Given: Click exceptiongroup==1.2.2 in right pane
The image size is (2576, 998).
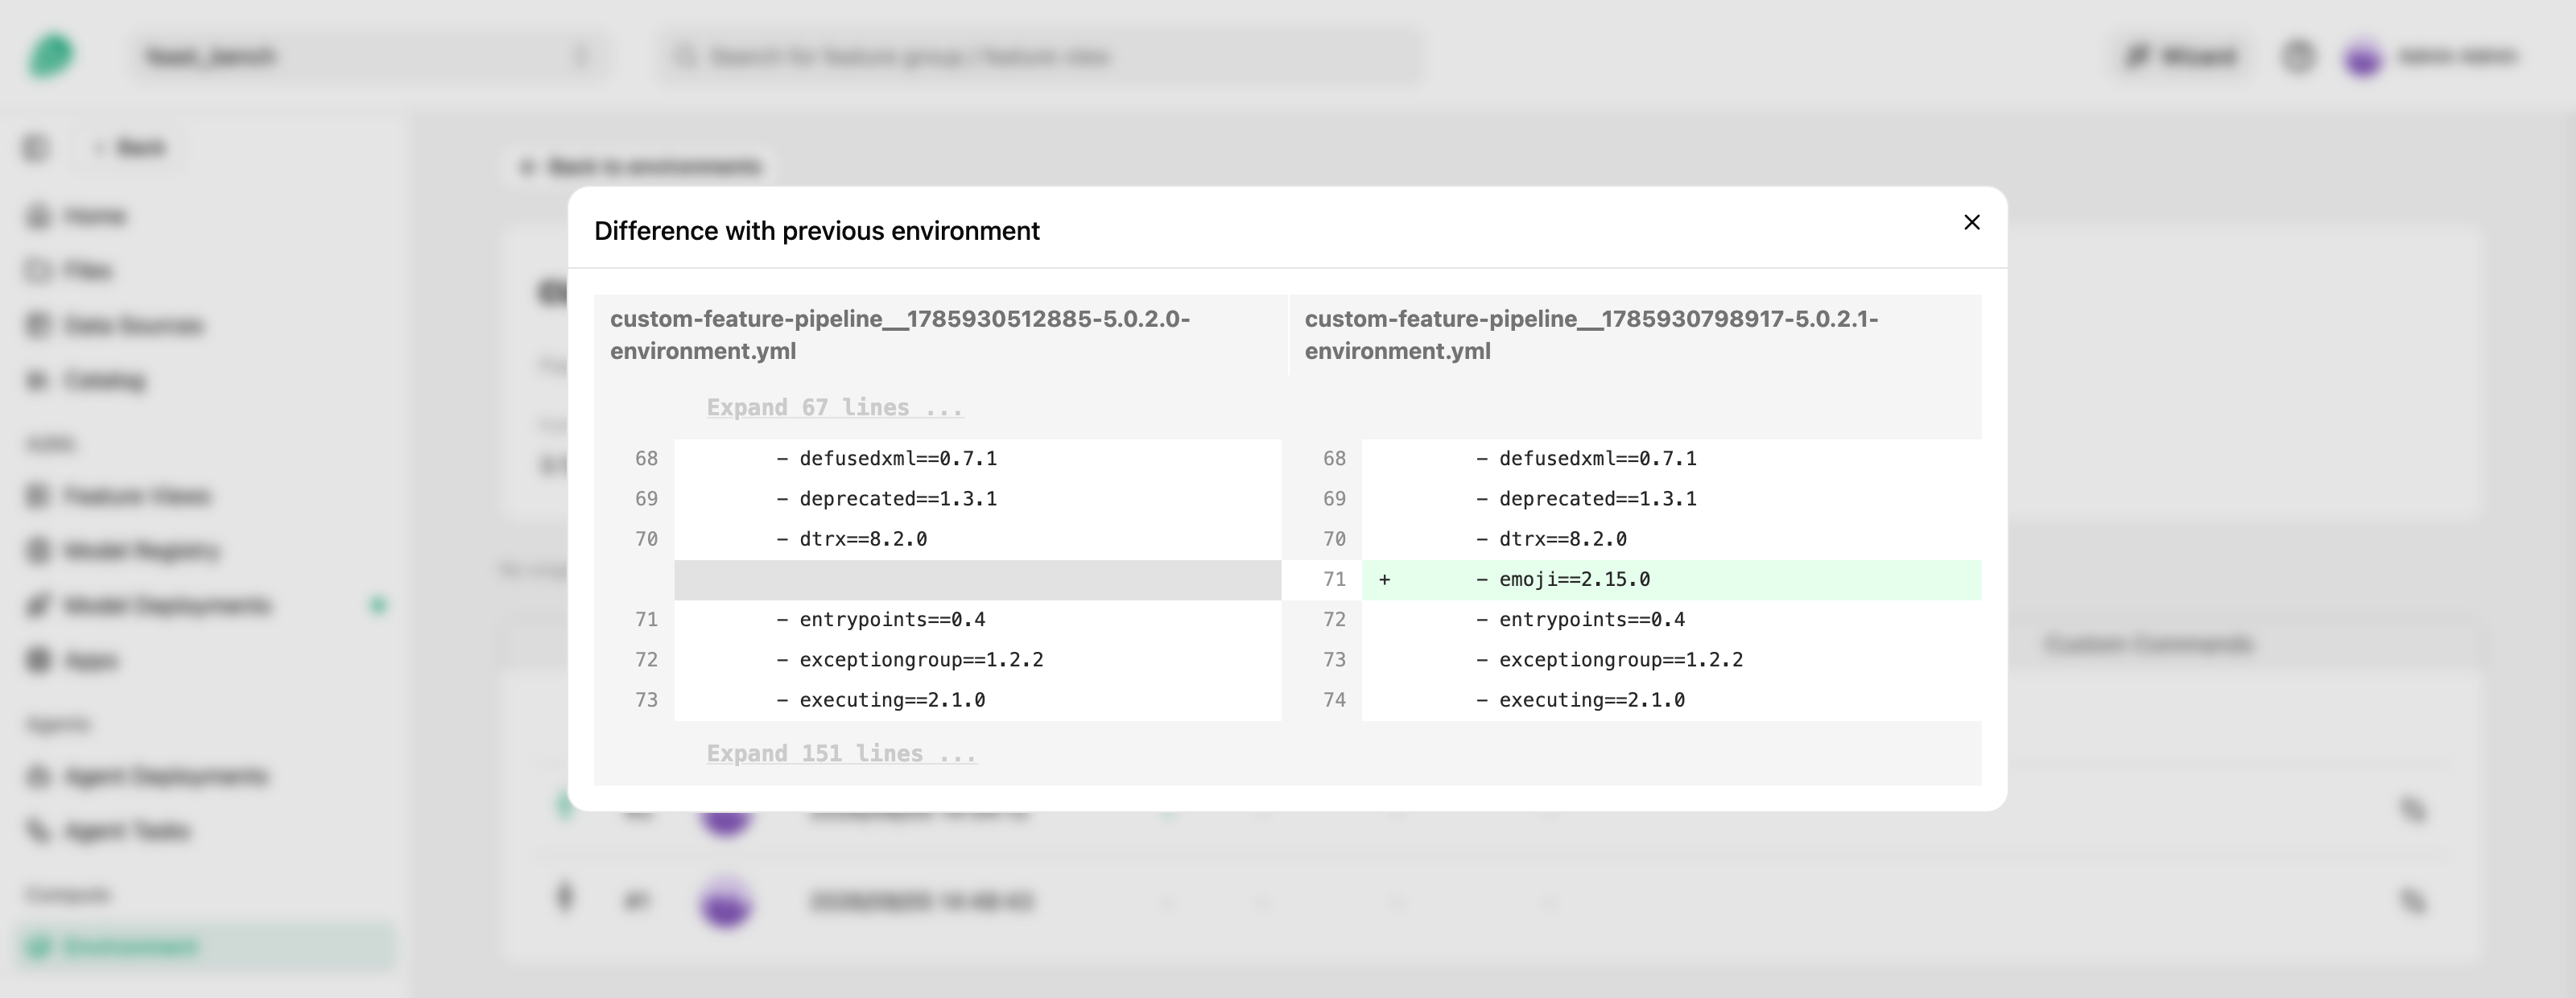Looking at the screenshot, I should click(x=1620, y=659).
